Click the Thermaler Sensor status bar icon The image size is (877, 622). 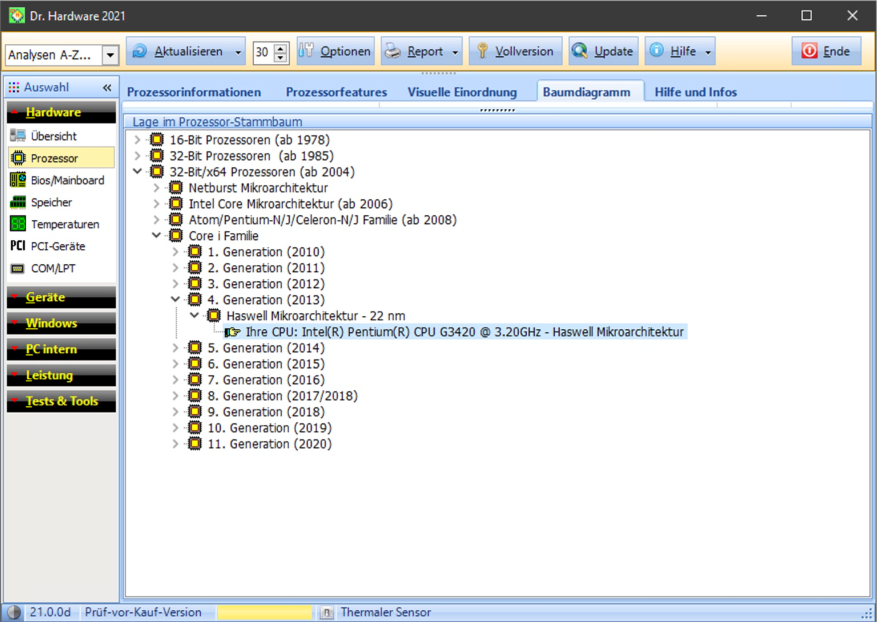pyautogui.click(x=327, y=612)
